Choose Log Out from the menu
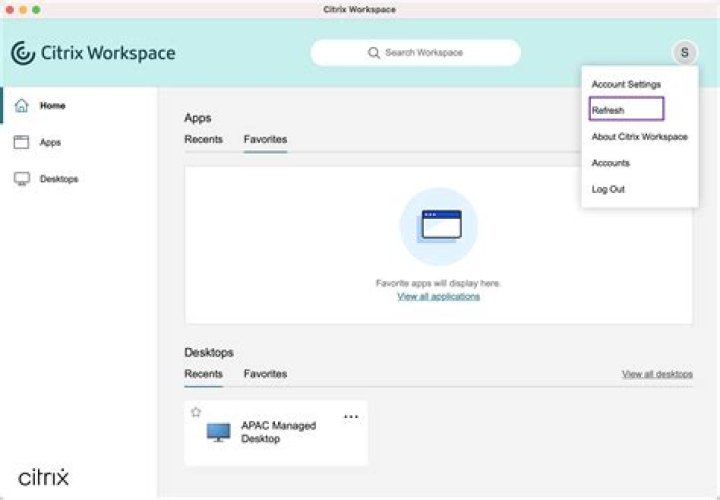Viewport: 720px width, 500px height. [x=608, y=189]
